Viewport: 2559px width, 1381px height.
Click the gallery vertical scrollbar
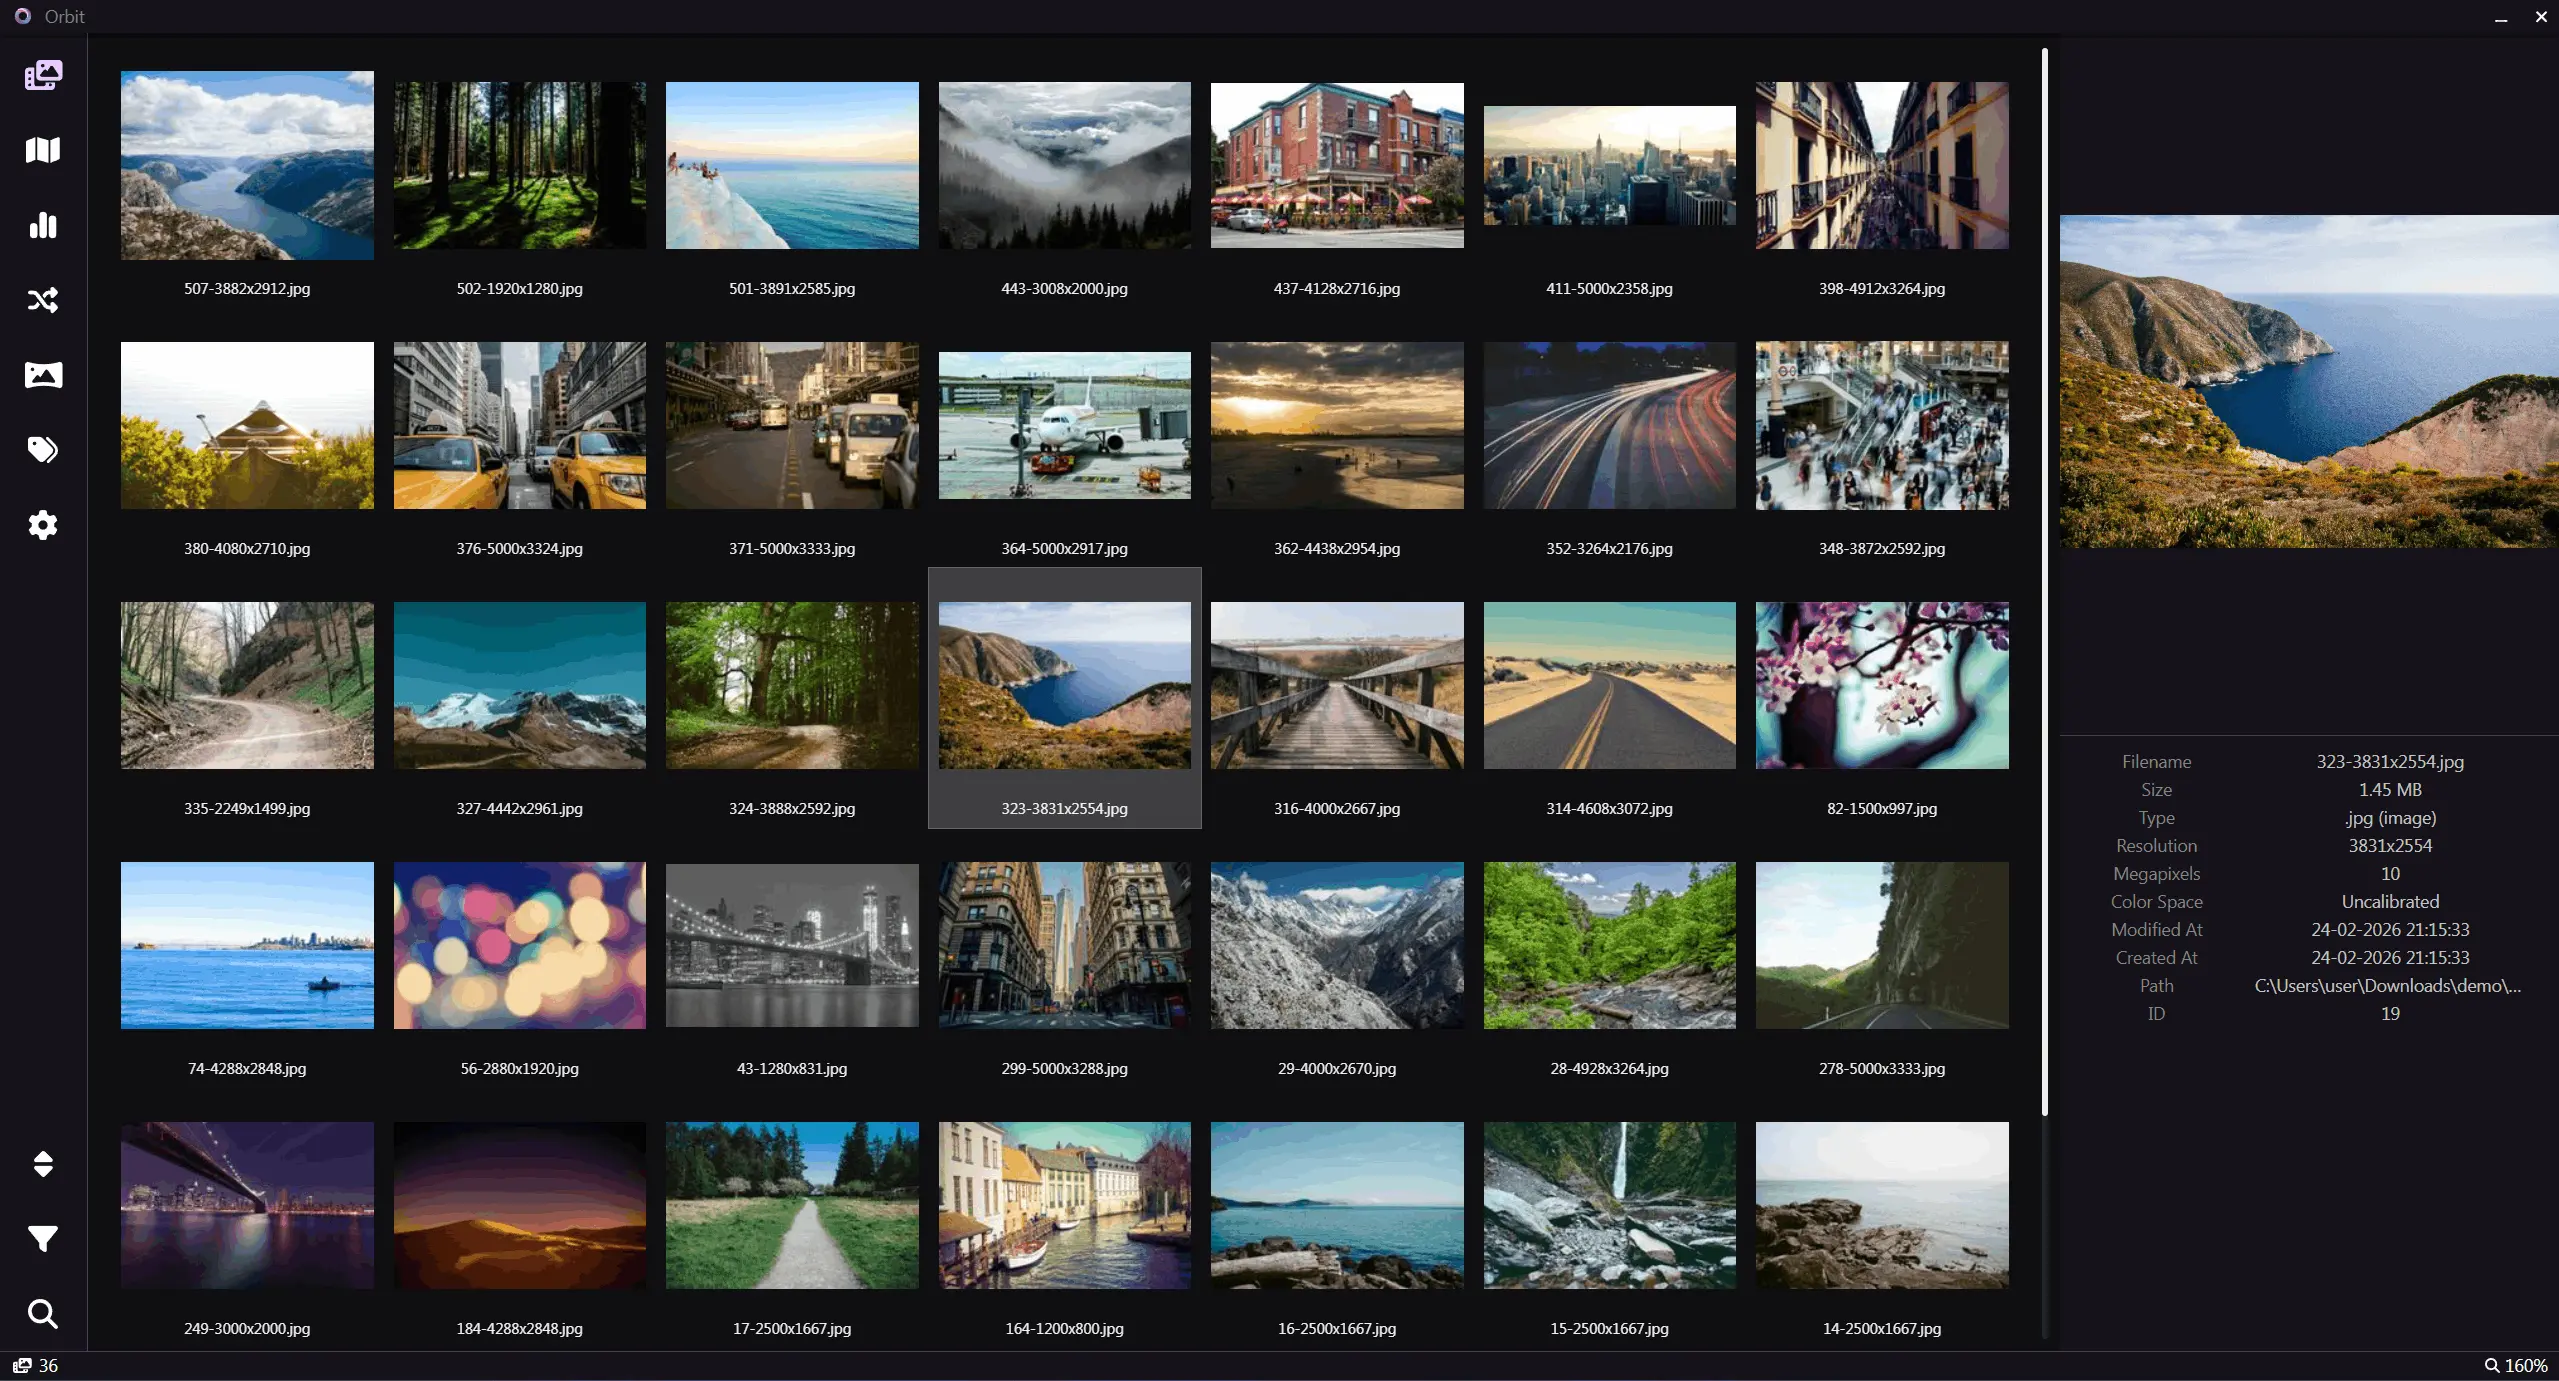[2044, 580]
